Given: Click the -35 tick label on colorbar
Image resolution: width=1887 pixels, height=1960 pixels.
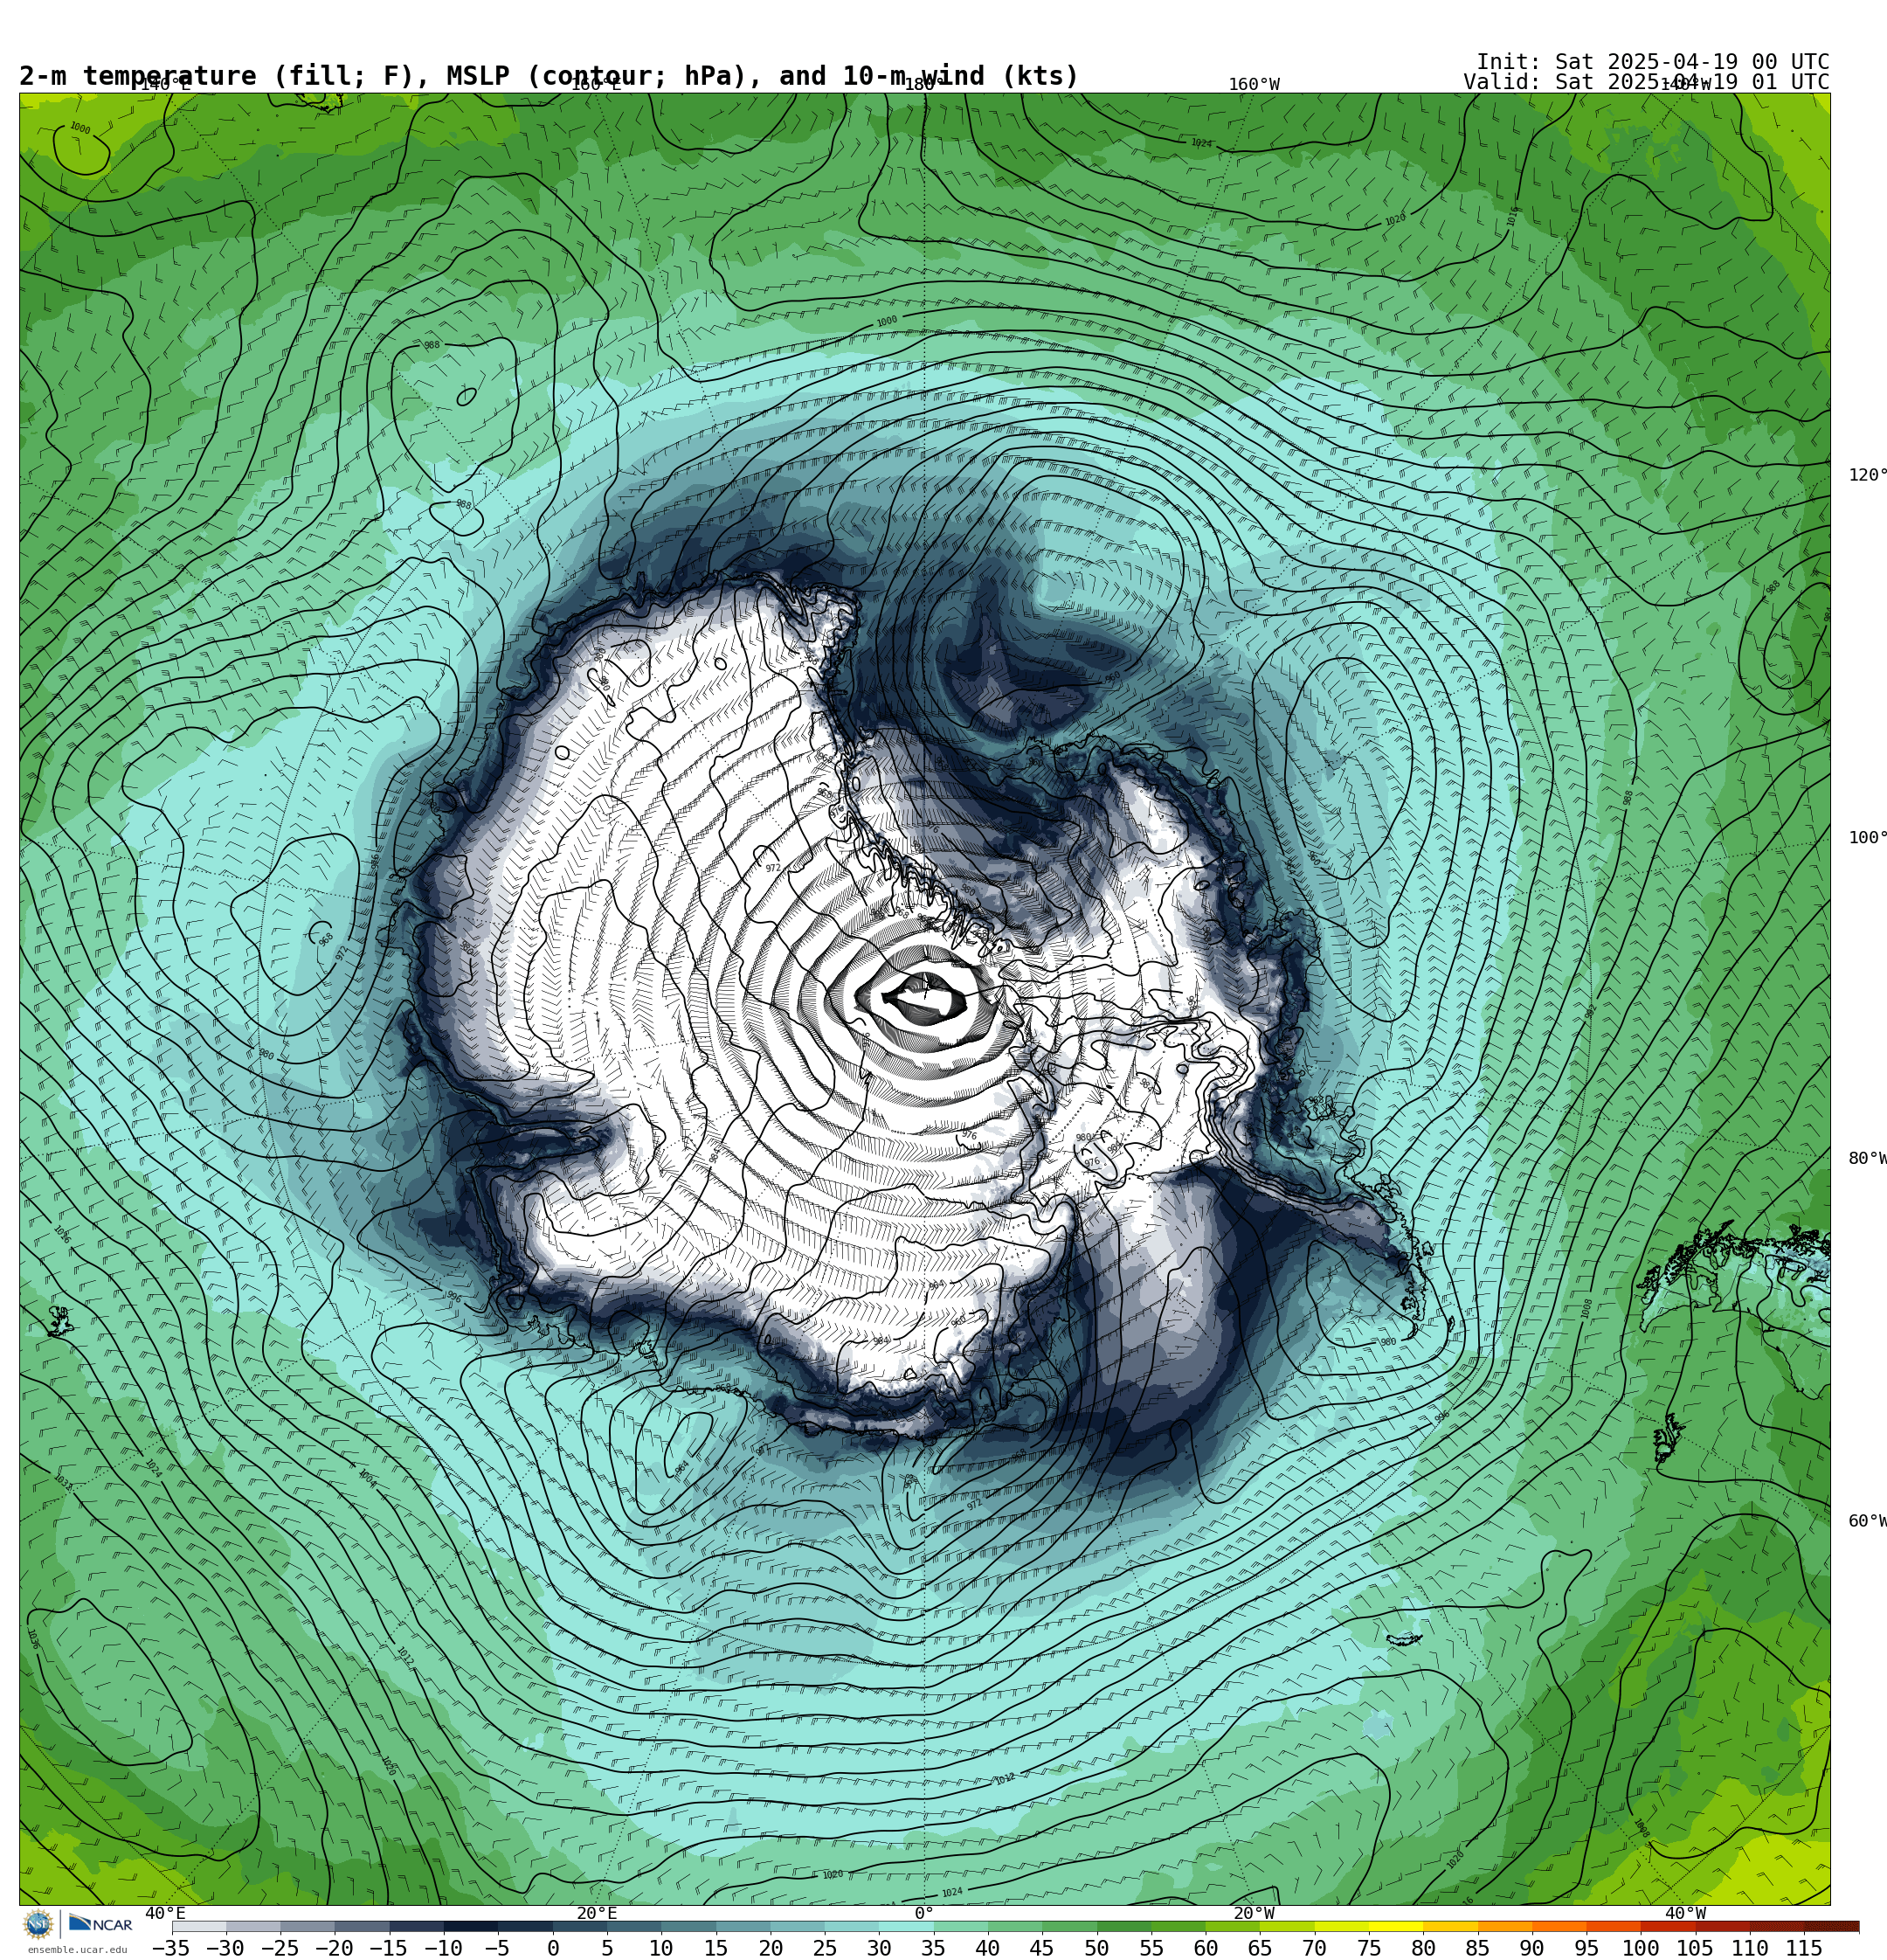Looking at the screenshot, I should pyautogui.click(x=171, y=1948).
